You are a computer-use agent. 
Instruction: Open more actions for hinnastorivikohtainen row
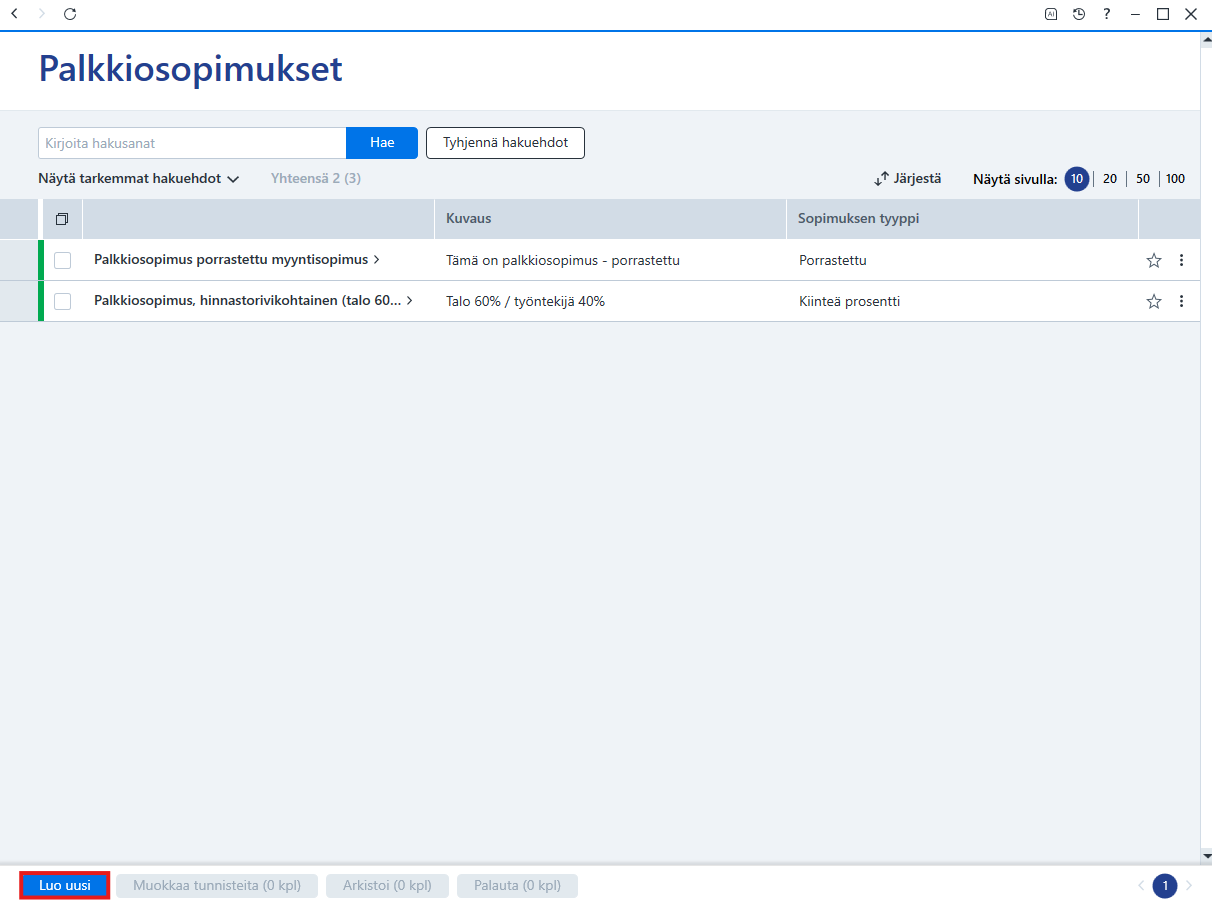pos(1181,301)
